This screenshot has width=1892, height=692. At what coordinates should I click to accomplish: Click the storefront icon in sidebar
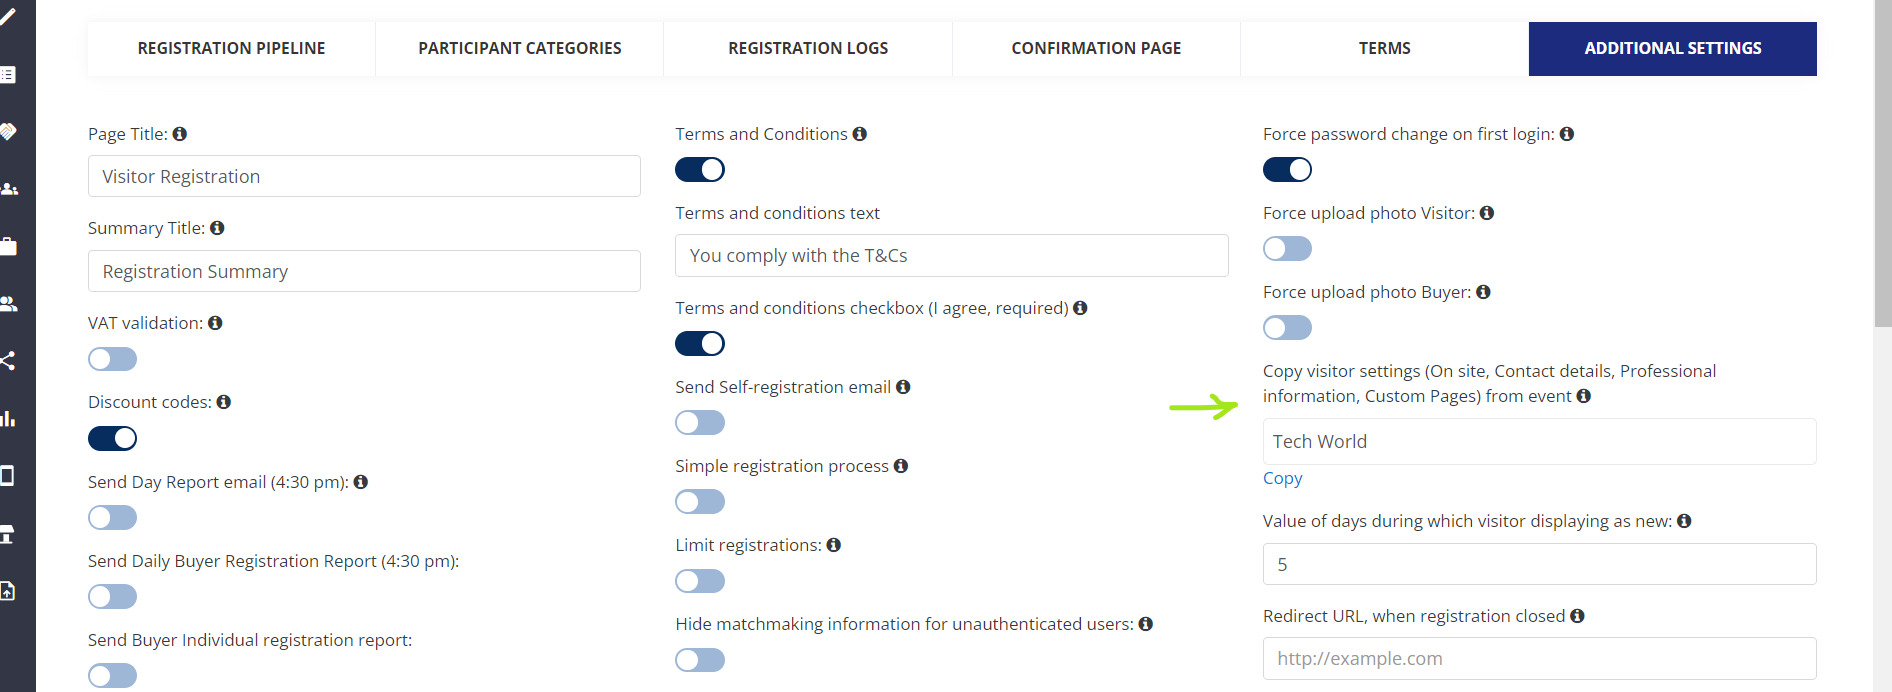click(8, 534)
